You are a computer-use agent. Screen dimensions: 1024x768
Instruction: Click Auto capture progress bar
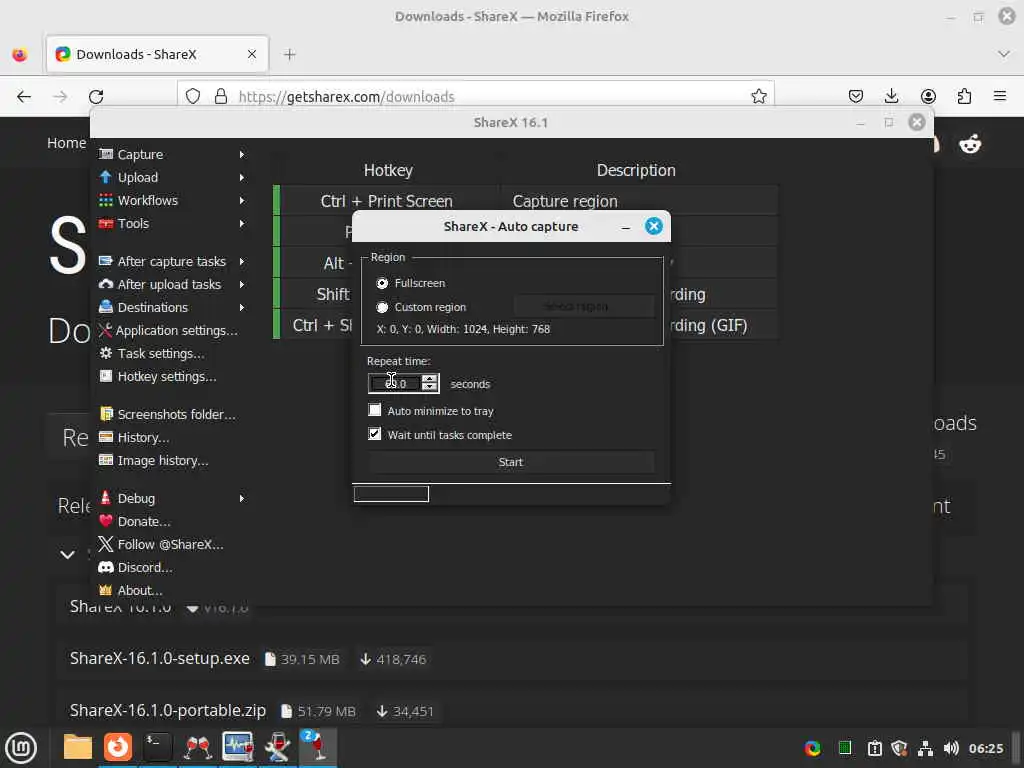click(x=391, y=494)
